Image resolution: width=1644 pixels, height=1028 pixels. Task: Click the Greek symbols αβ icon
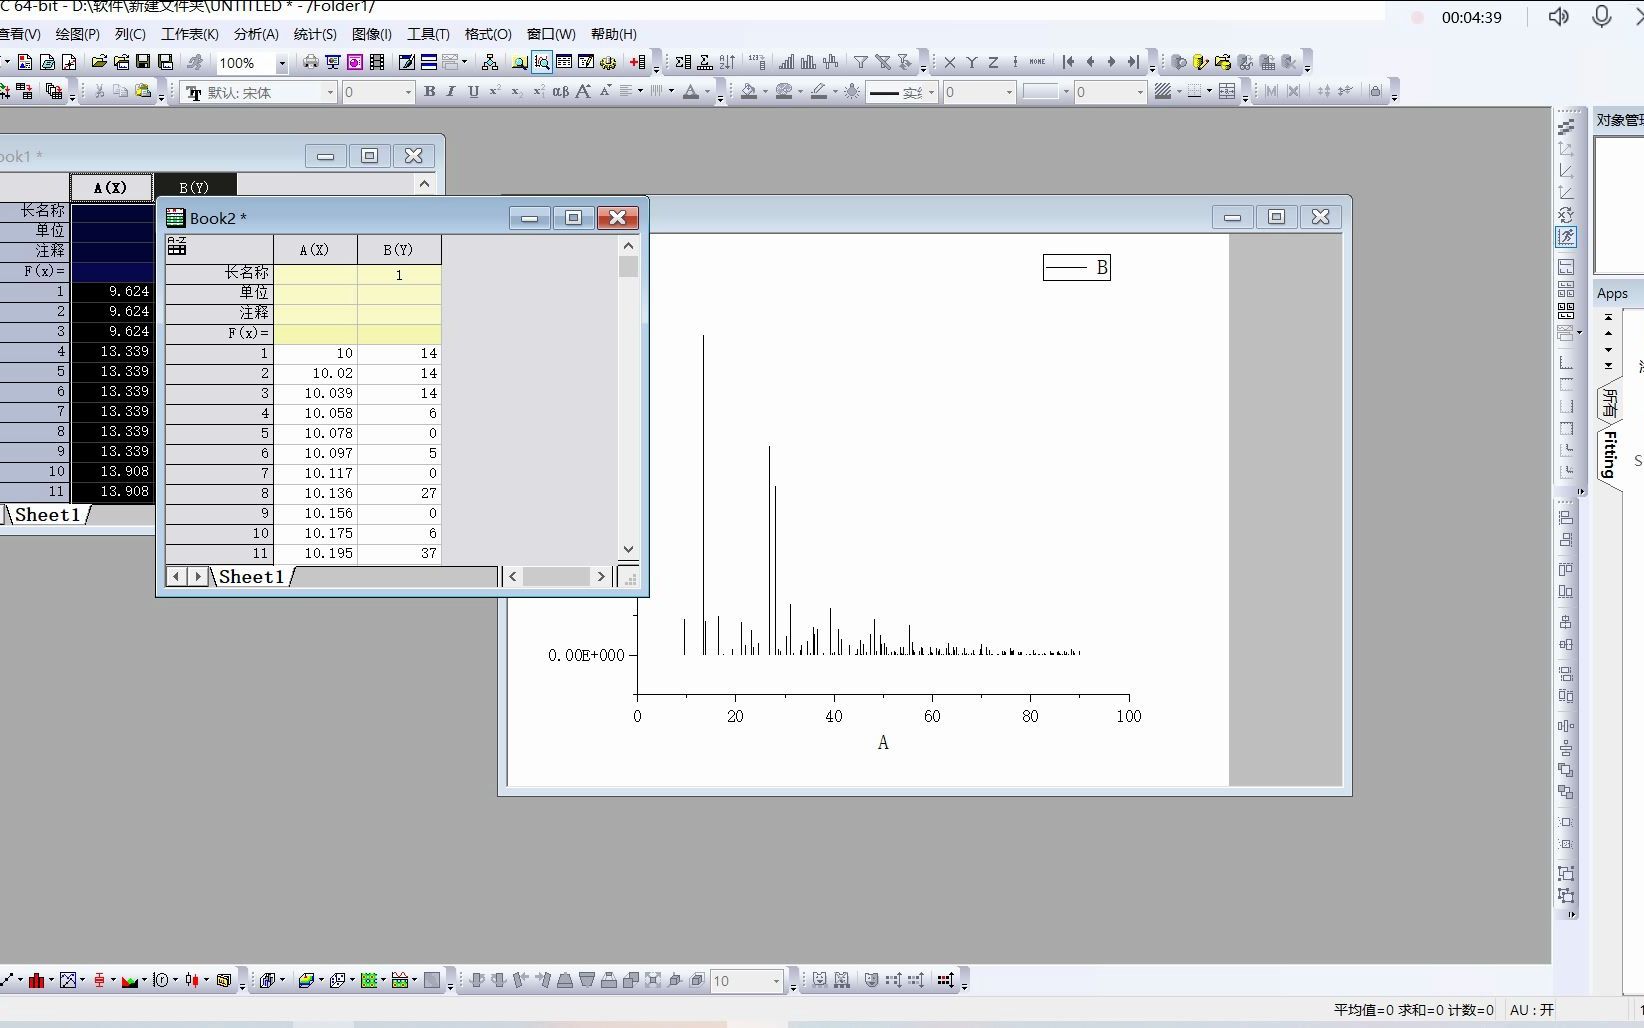click(x=561, y=92)
